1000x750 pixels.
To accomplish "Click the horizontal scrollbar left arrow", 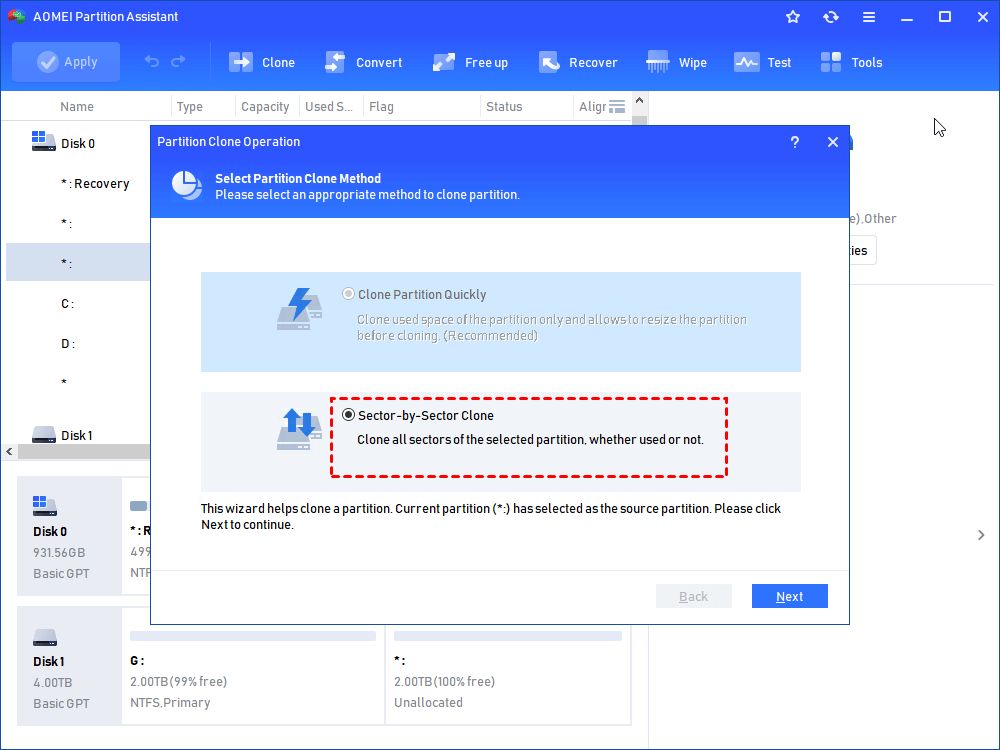I will tap(10, 452).
